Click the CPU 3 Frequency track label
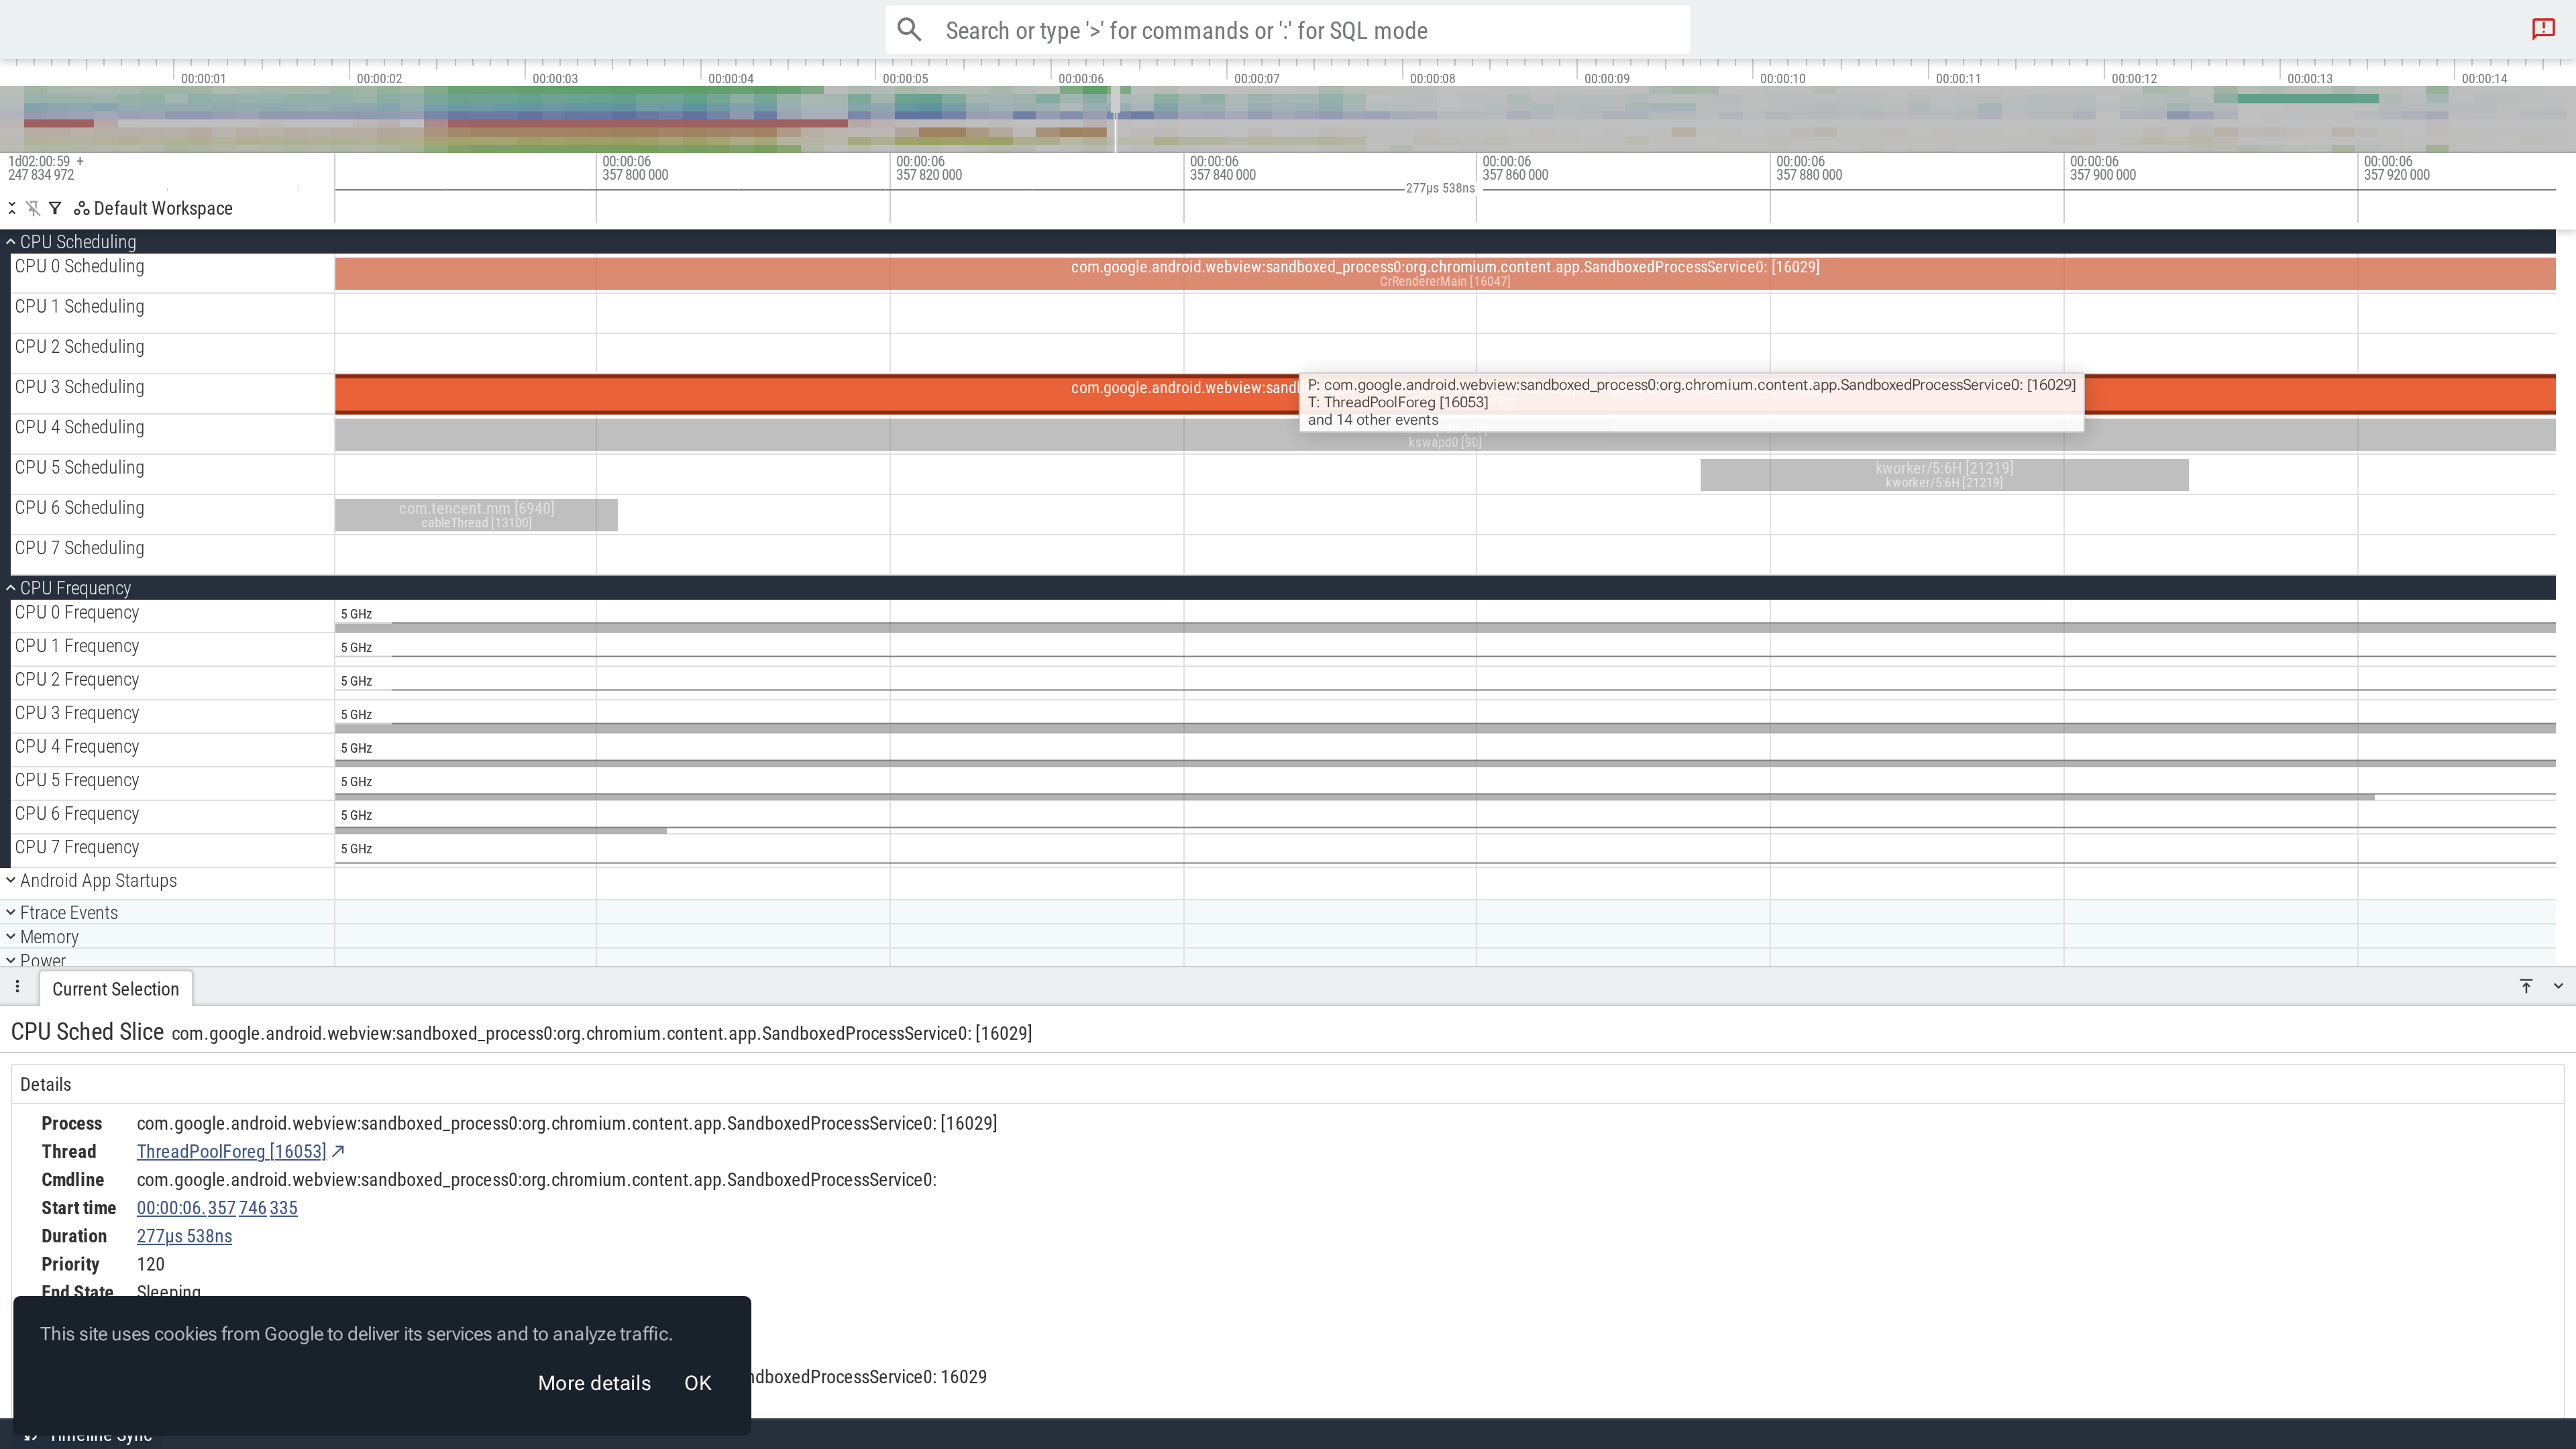Screen dimensions: 2576x1449 point(77,713)
